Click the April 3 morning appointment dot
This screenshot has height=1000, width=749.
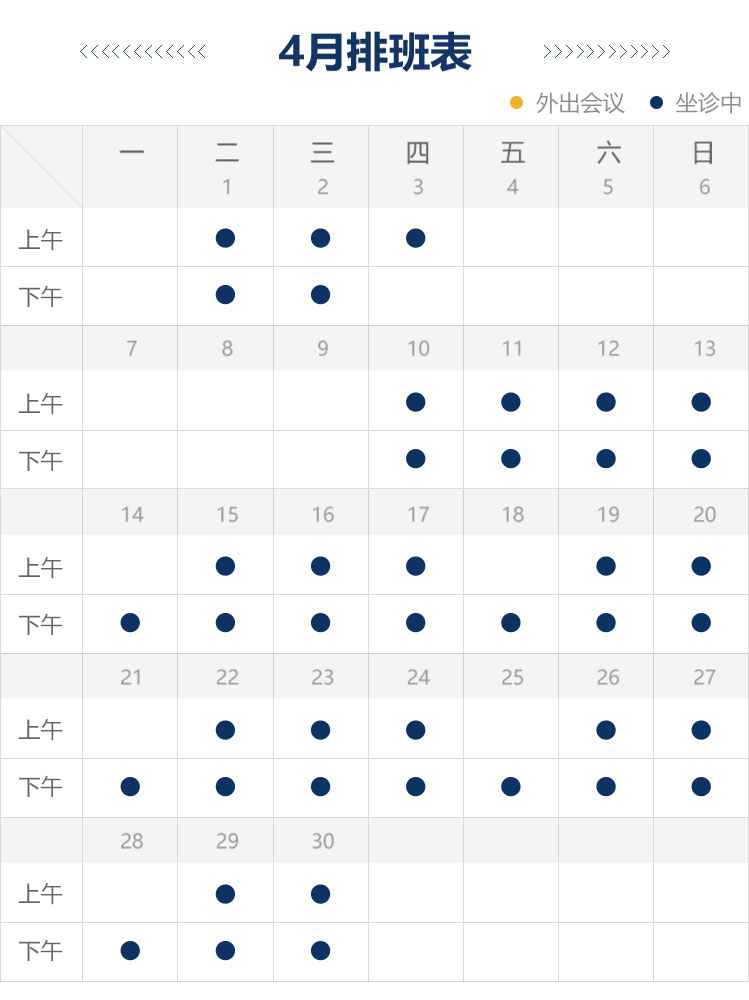416,238
